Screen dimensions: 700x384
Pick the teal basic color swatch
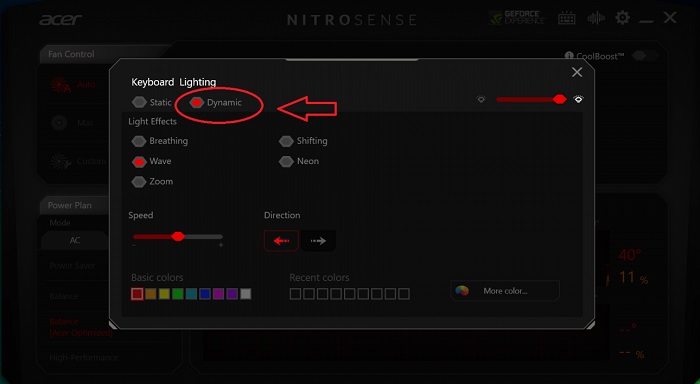click(x=191, y=294)
